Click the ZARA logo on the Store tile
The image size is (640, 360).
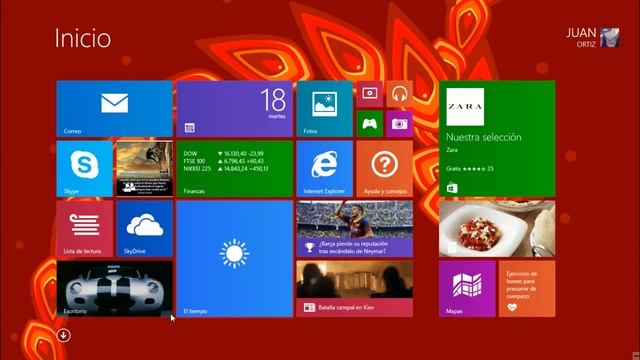(x=465, y=107)
